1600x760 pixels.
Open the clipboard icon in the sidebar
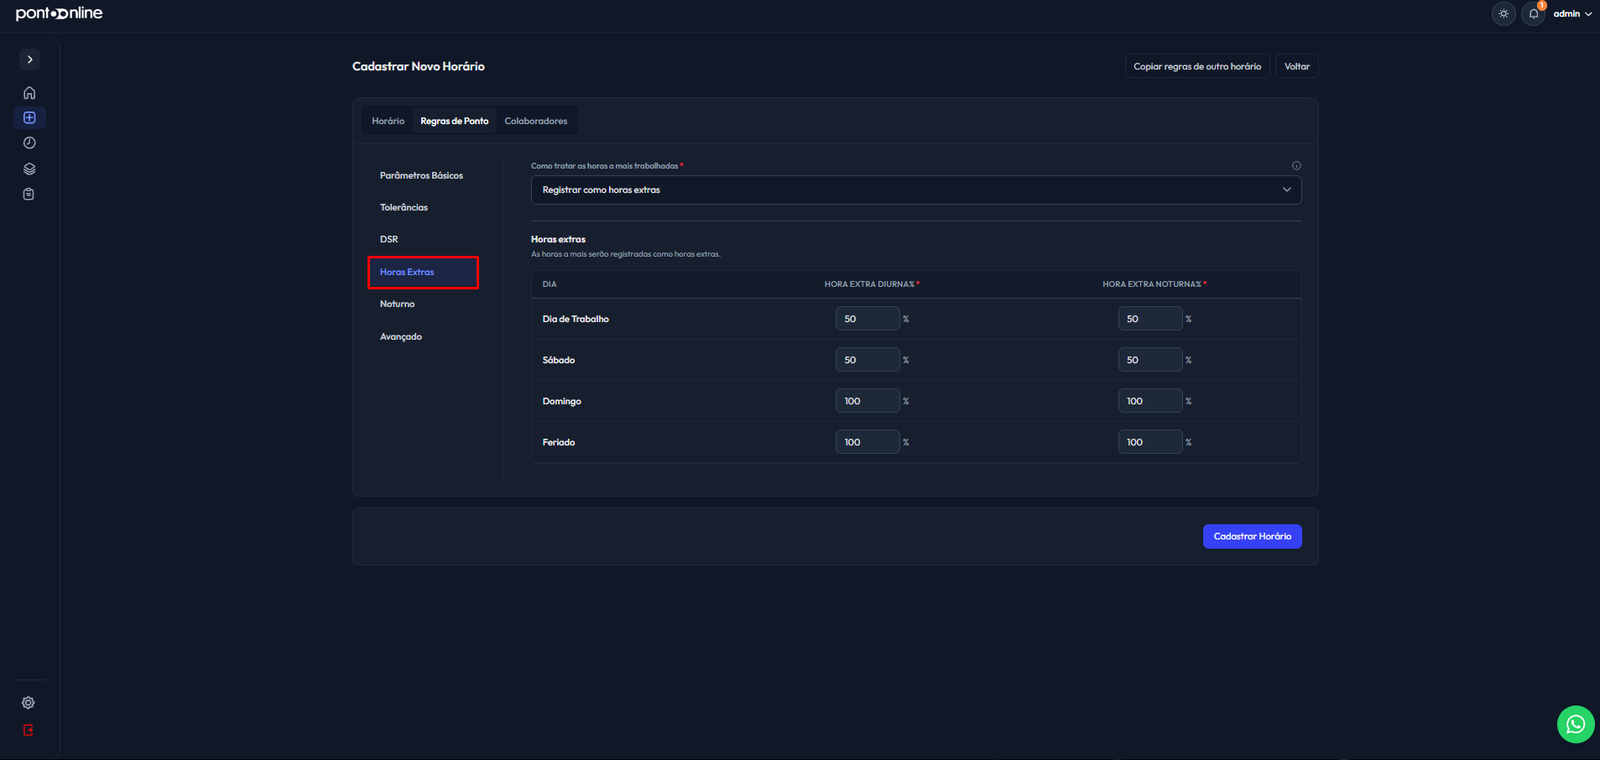coord(29,194)
